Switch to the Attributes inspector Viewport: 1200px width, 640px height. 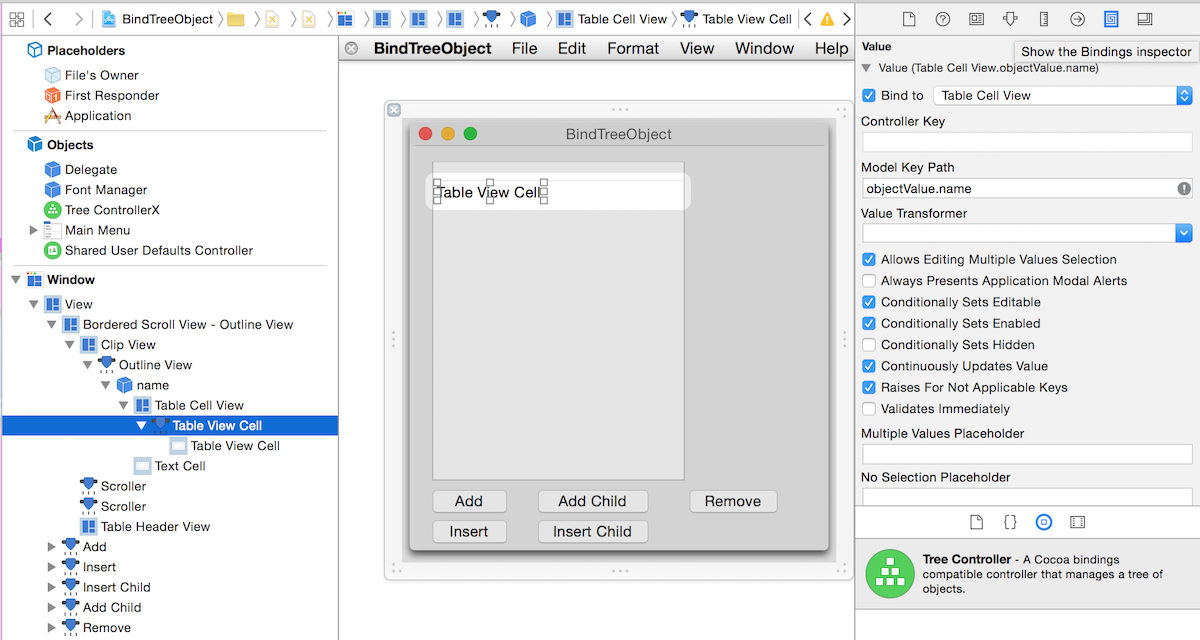pos(1010,19)
